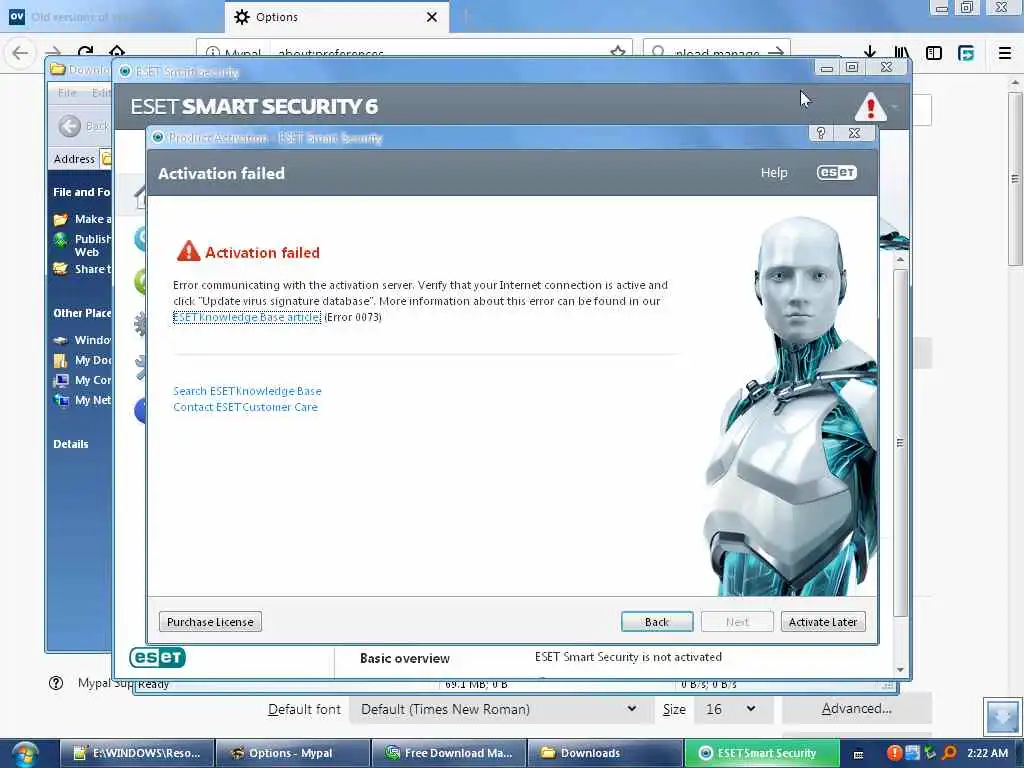Click Publish to the Web task in explorer

(83, 245)
